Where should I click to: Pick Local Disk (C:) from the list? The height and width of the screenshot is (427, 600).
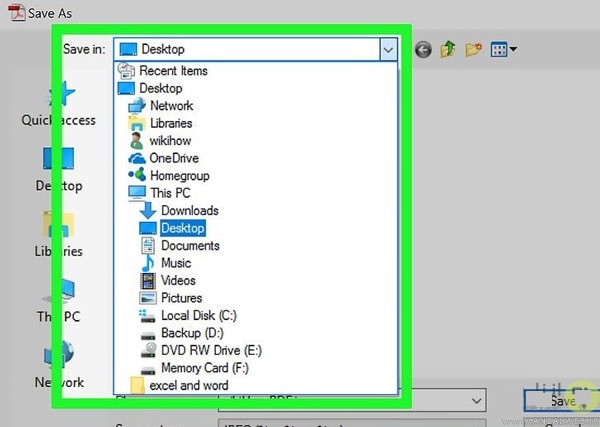point(196,315)
